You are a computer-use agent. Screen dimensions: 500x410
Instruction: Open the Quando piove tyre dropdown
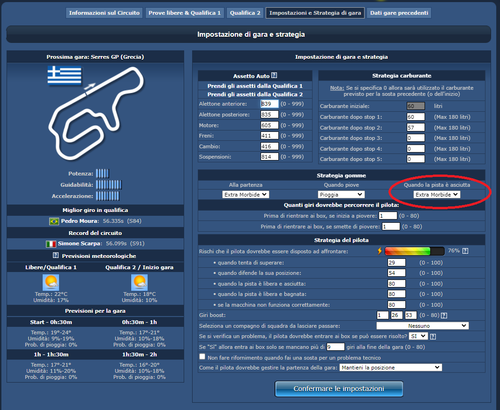pyautogui.click(x=341, y=194)
